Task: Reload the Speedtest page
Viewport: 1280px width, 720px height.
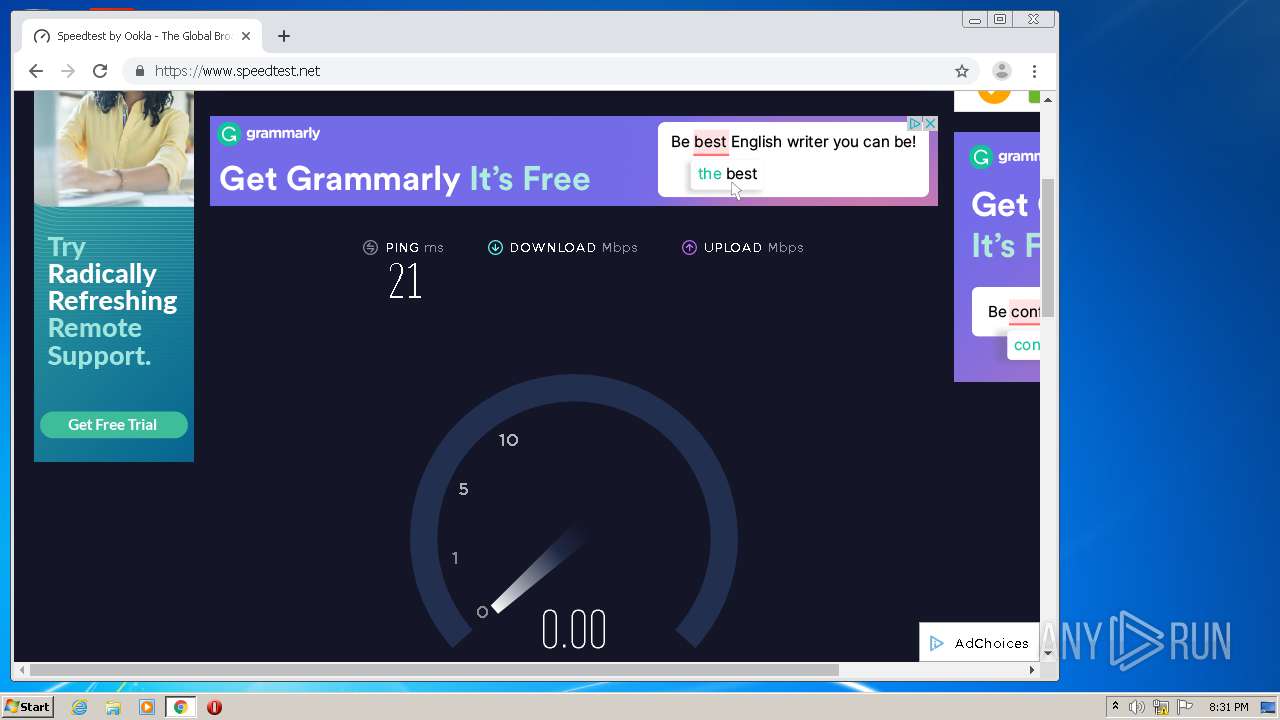Action: click(100, 71)
